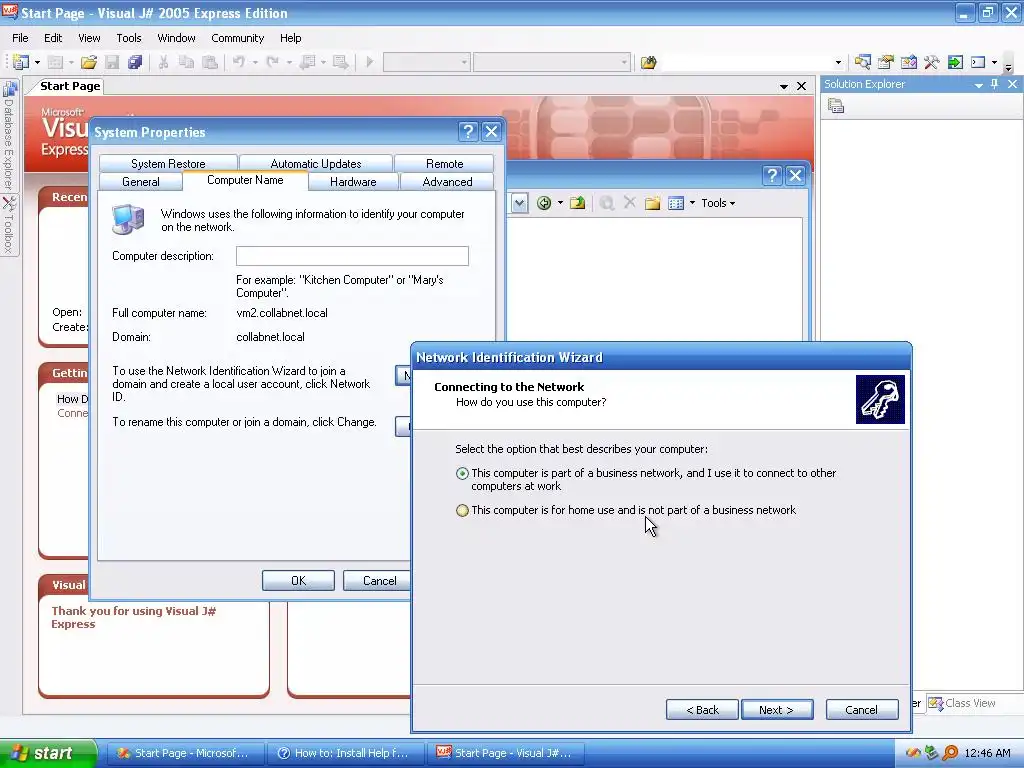
Task: Click the Windows Start button
Action: pyautogui.click(x=48, y=753)
